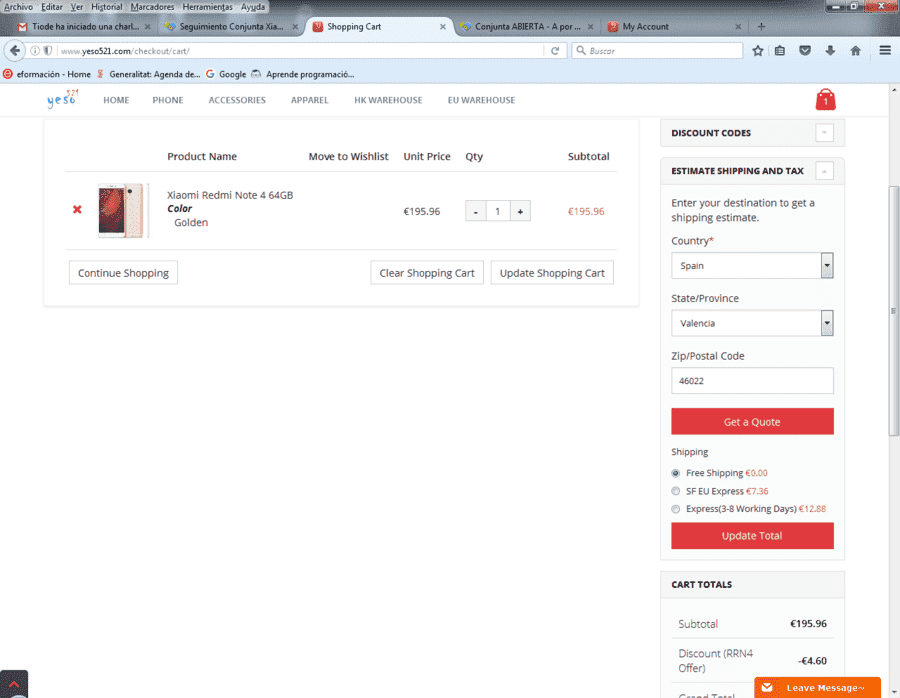Open the HK WAREHOUSE page

(x=388, y=100)
